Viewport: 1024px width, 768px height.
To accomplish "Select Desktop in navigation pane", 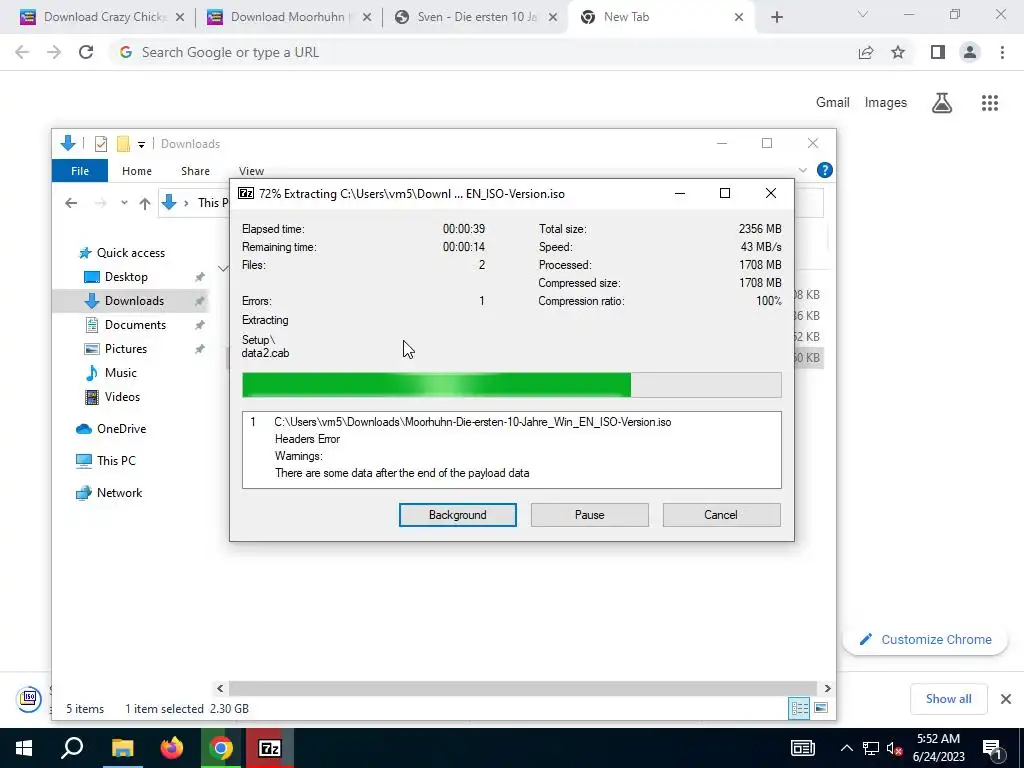I will coord(126,277).
